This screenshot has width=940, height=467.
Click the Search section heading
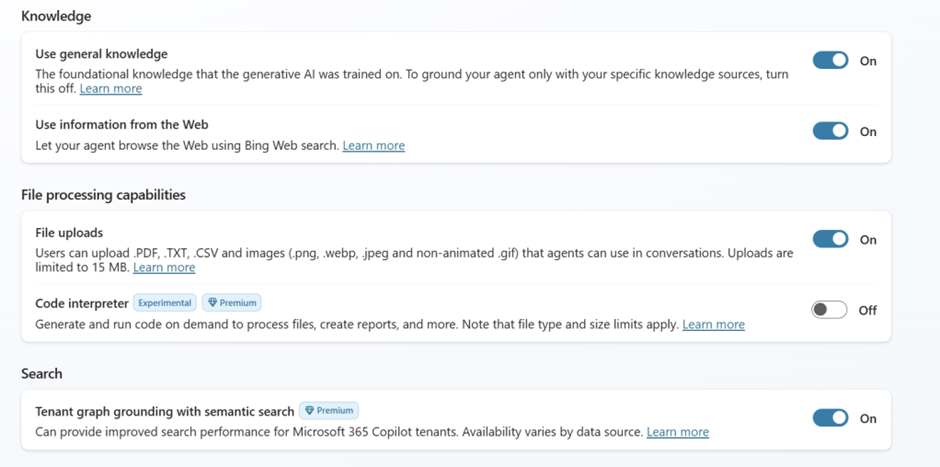[42, 373]
